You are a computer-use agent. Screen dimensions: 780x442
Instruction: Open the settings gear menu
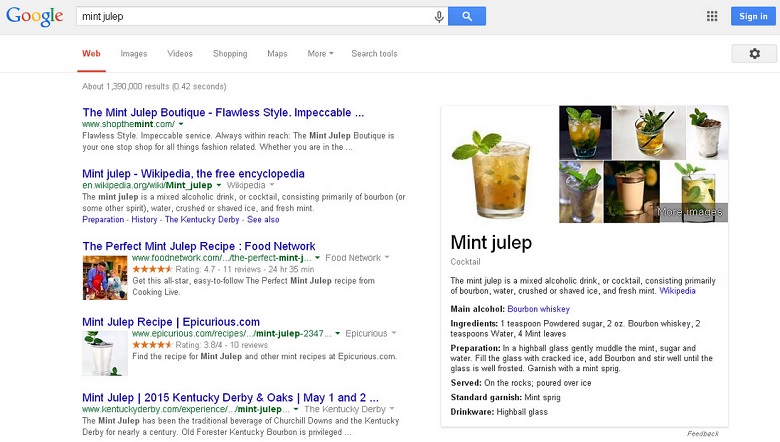pos(754,53)
